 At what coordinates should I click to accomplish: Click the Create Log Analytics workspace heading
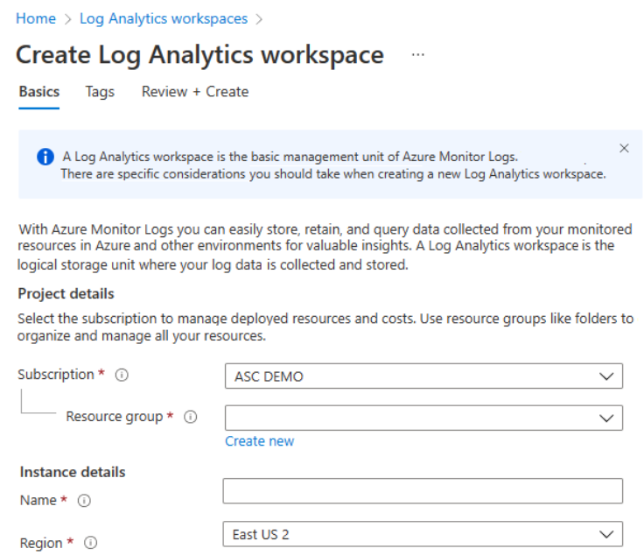(200, 55)
